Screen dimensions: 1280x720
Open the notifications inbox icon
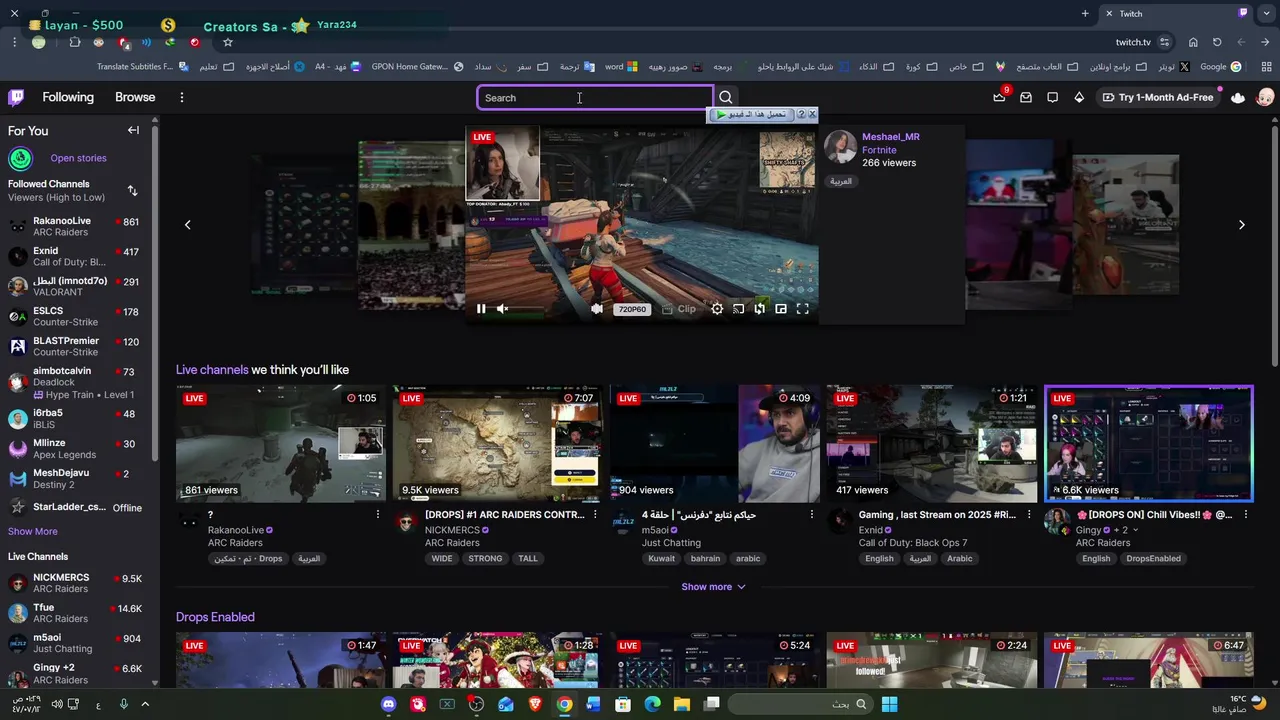[1026, 97]
